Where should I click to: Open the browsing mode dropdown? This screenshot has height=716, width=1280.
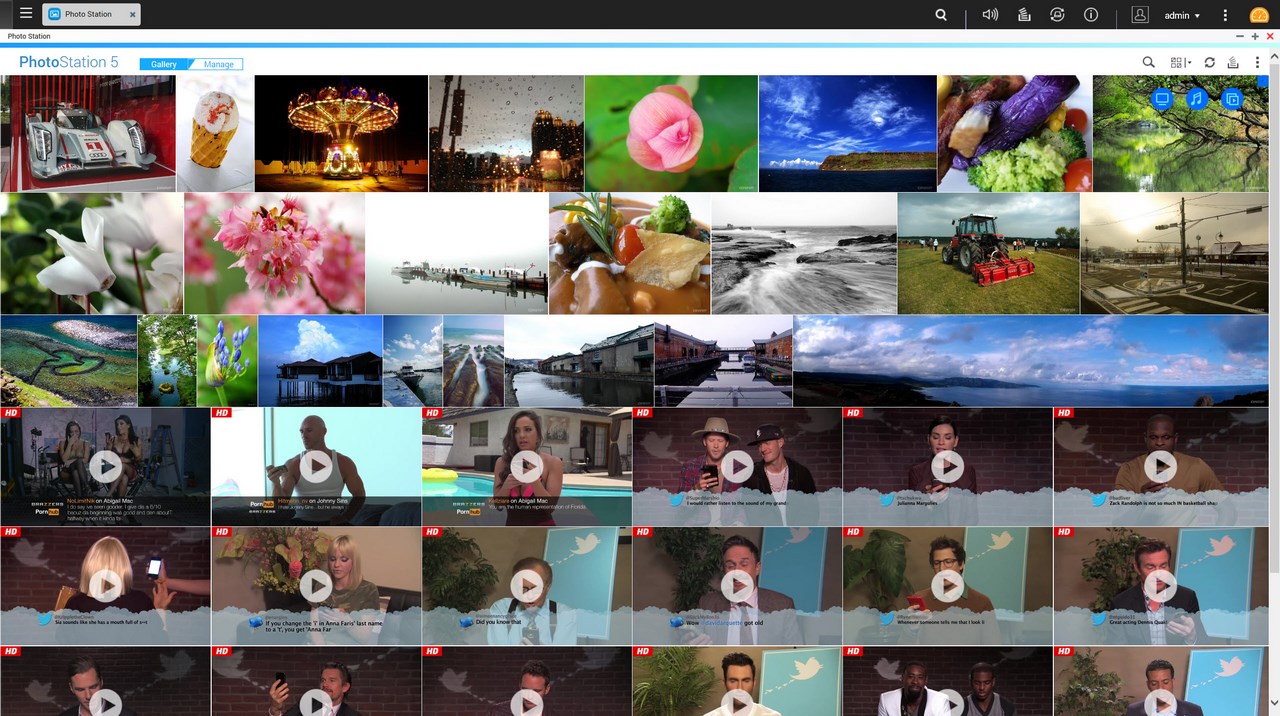(x=1181, y=63)
